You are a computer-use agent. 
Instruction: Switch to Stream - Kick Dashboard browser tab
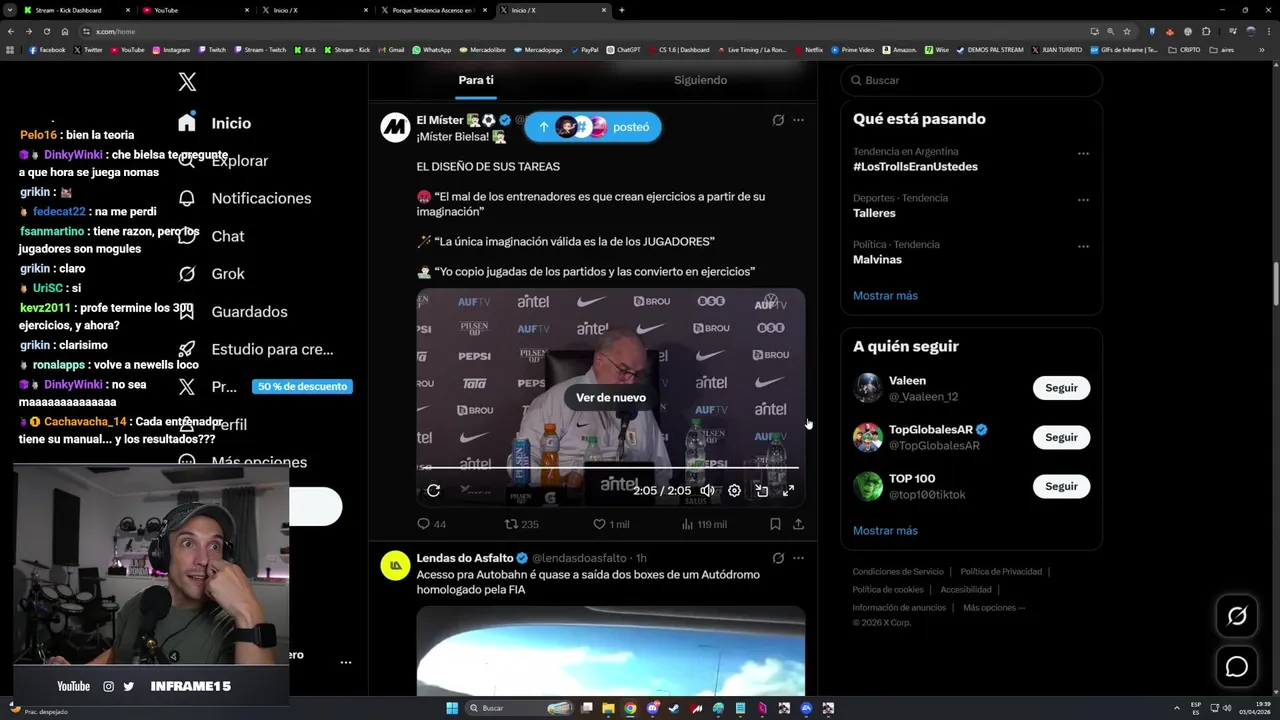75,10
